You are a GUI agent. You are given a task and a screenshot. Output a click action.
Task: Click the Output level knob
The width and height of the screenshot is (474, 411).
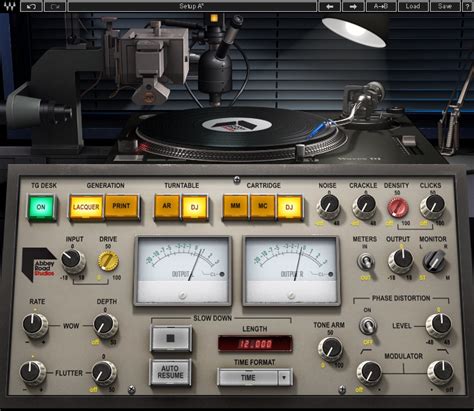[x=401, y=261]
